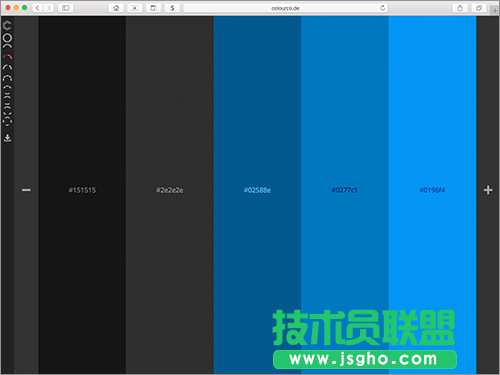Go back to previous page

pyautogui.click(x=38, y=8)
